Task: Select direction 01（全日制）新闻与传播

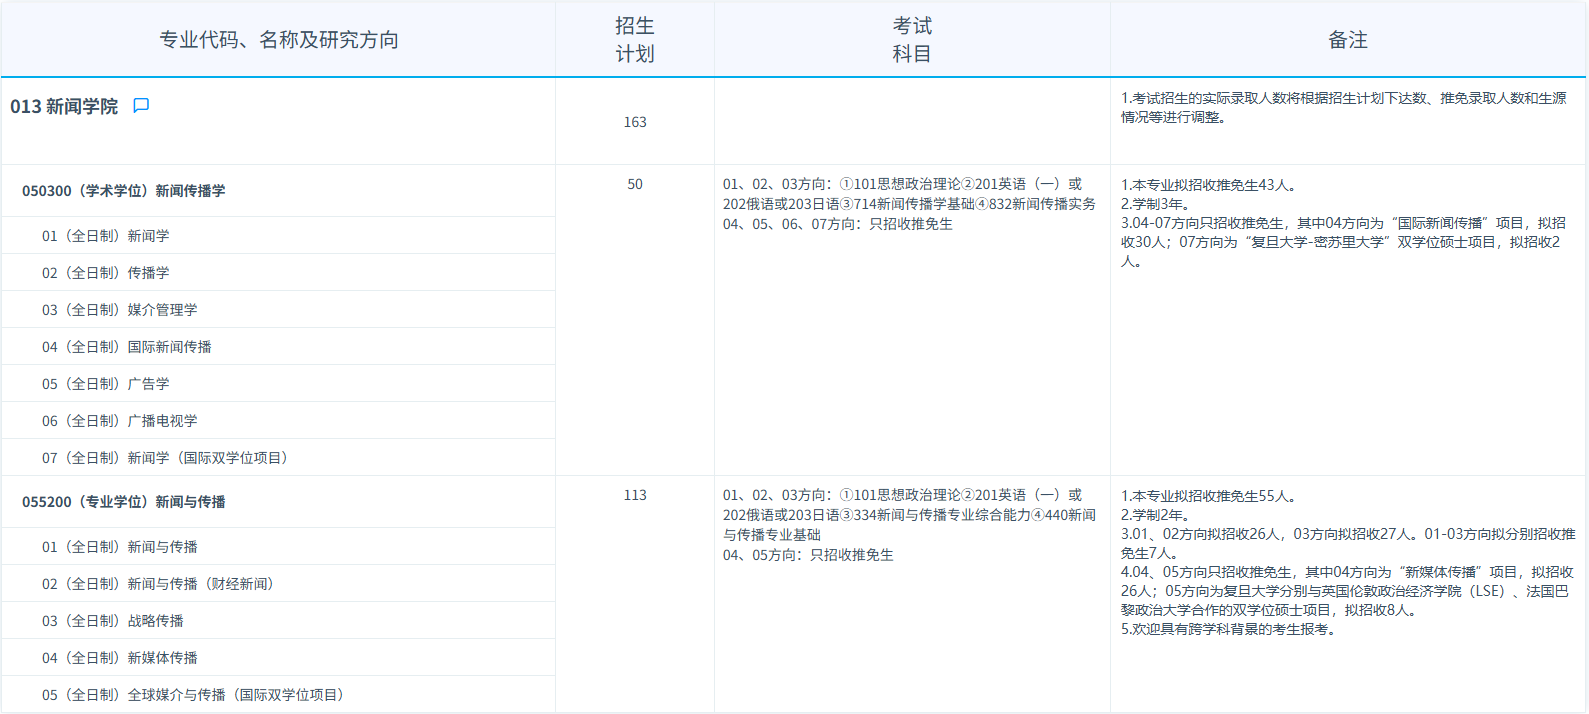Action: pyautogui.click(x=120, y=547)
